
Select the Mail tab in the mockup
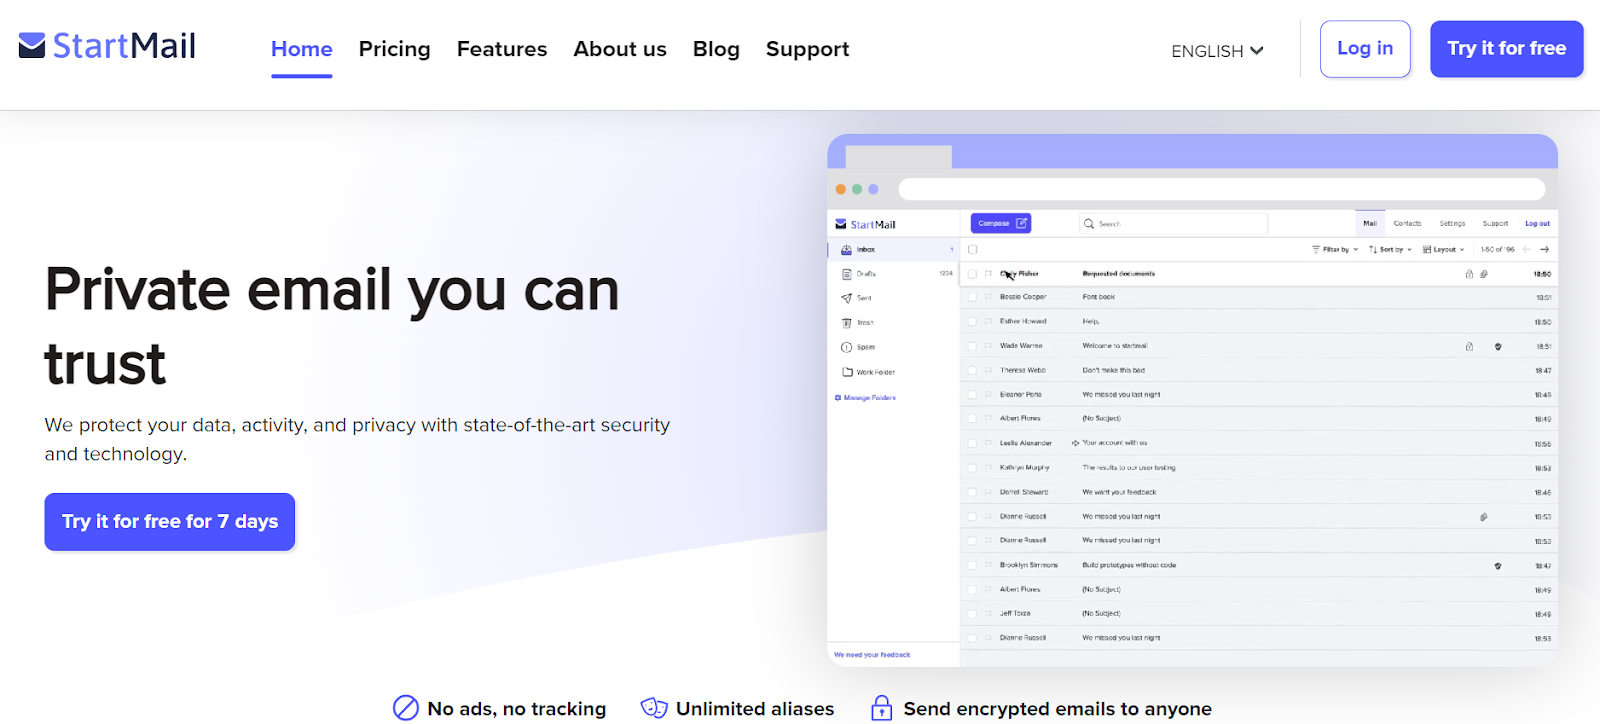[1370, 224]
